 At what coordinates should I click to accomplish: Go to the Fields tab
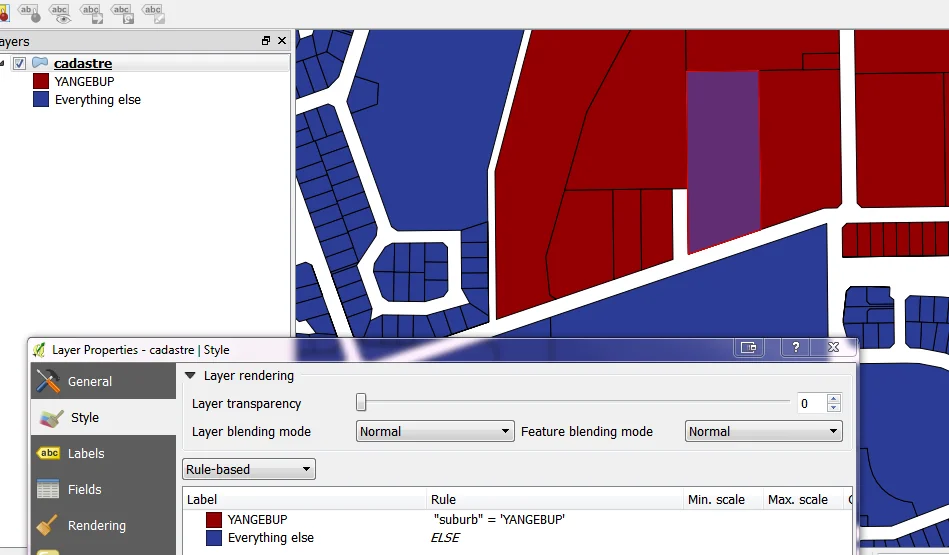(84, 489)
